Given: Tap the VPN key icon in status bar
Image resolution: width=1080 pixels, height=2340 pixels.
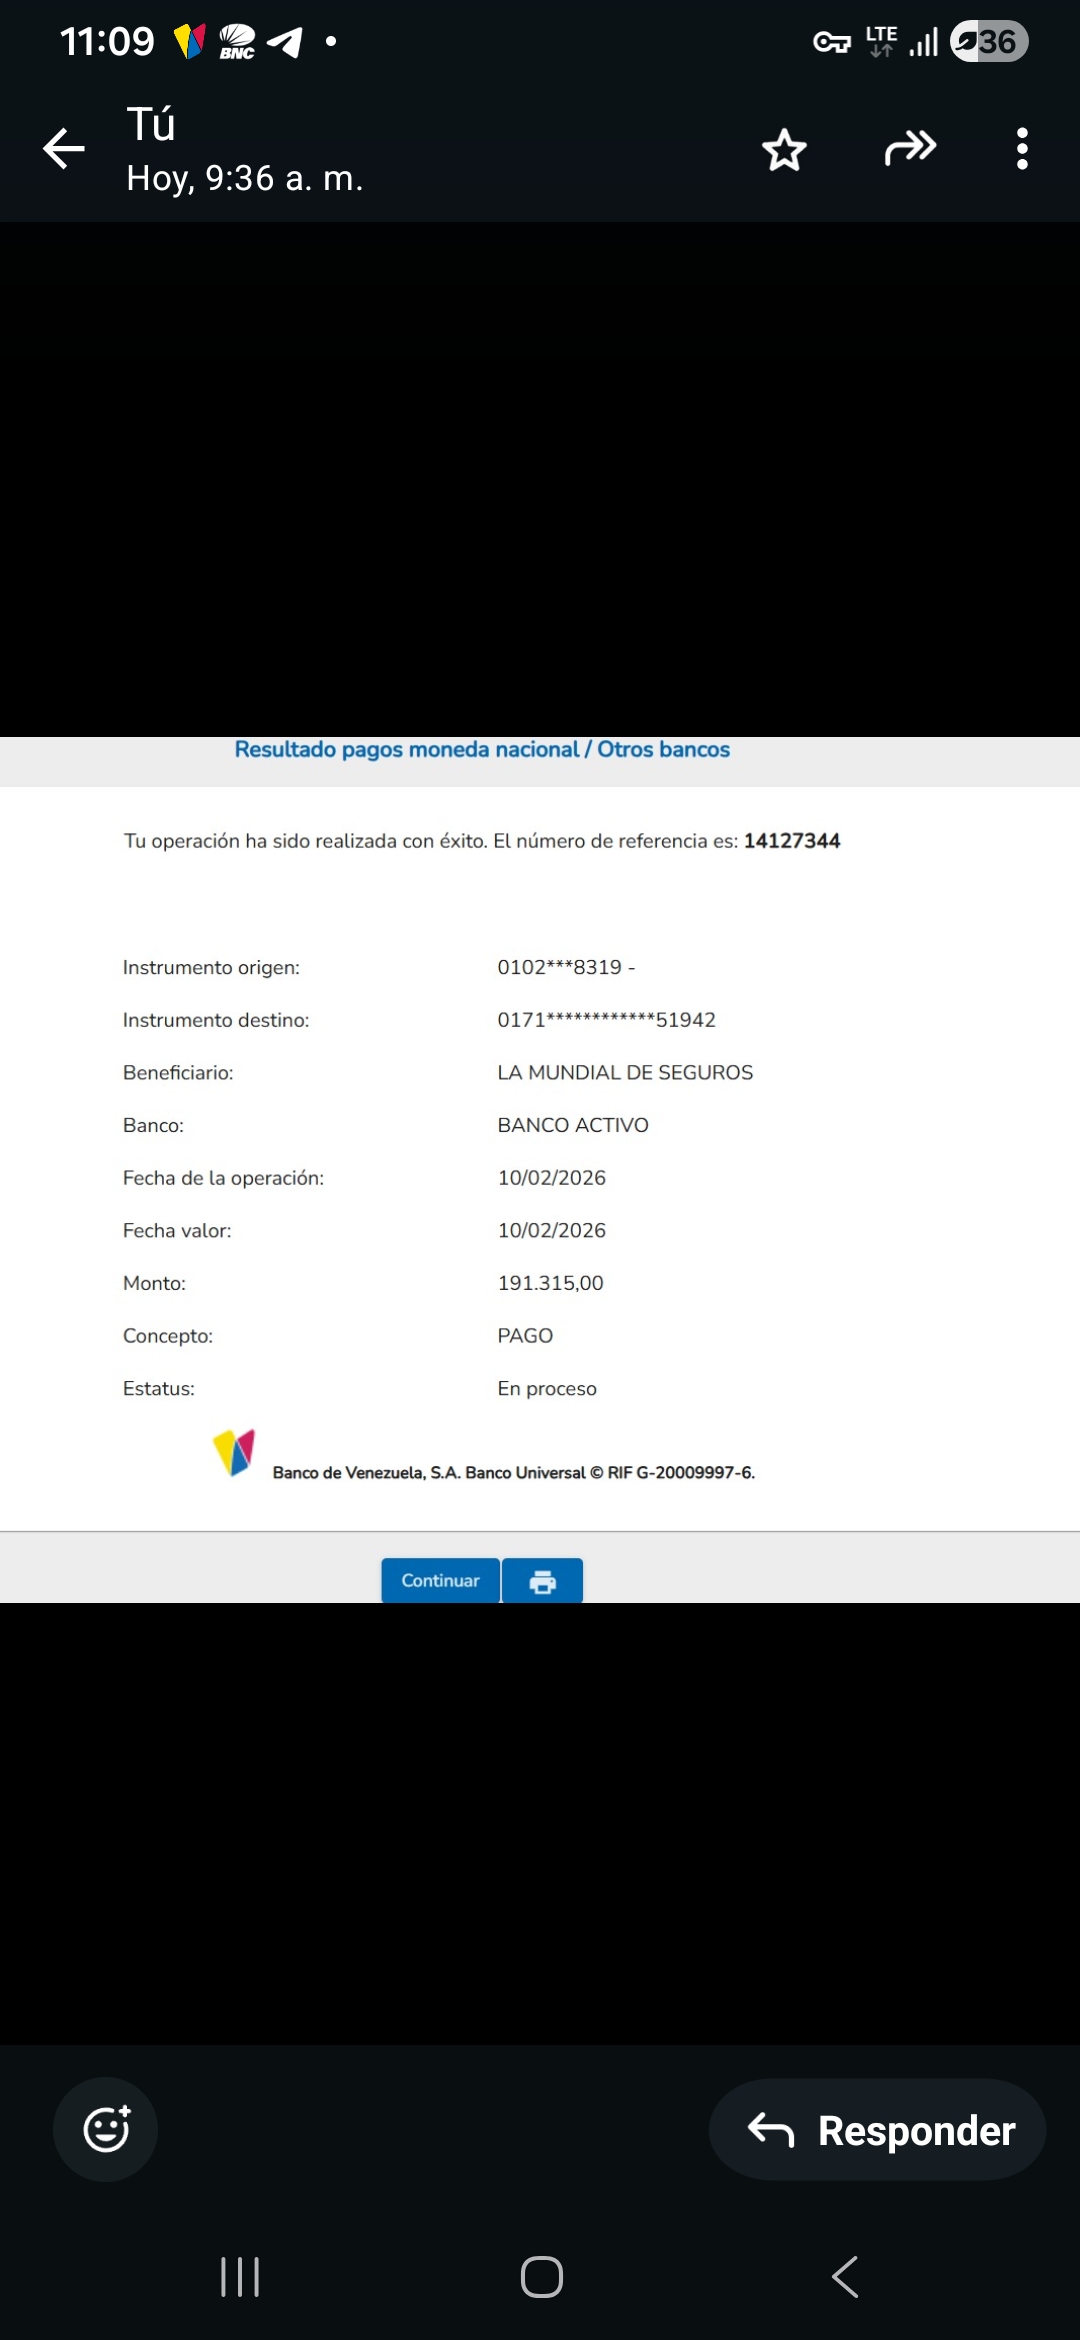Looking at the screenshot, I should point(831,42).
